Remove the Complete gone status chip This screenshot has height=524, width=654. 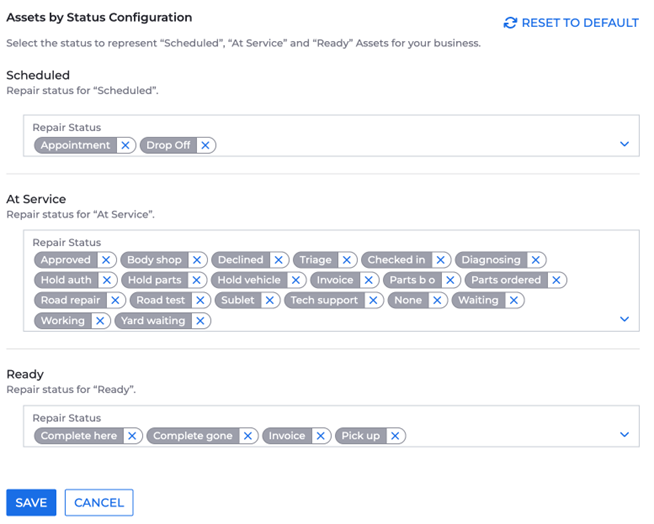tap(248, 436)
